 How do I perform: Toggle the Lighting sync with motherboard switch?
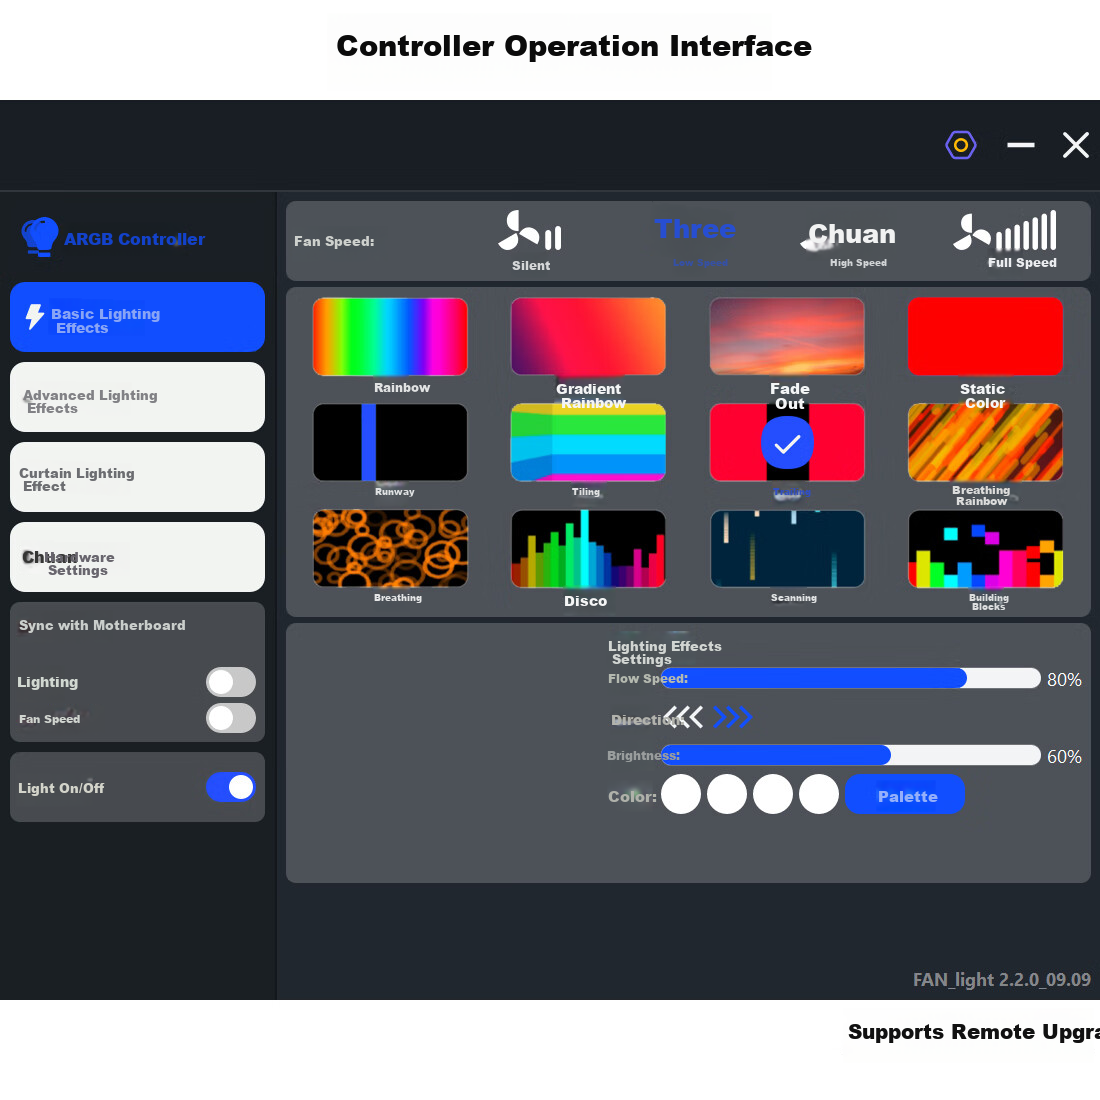tap(231, 682)
